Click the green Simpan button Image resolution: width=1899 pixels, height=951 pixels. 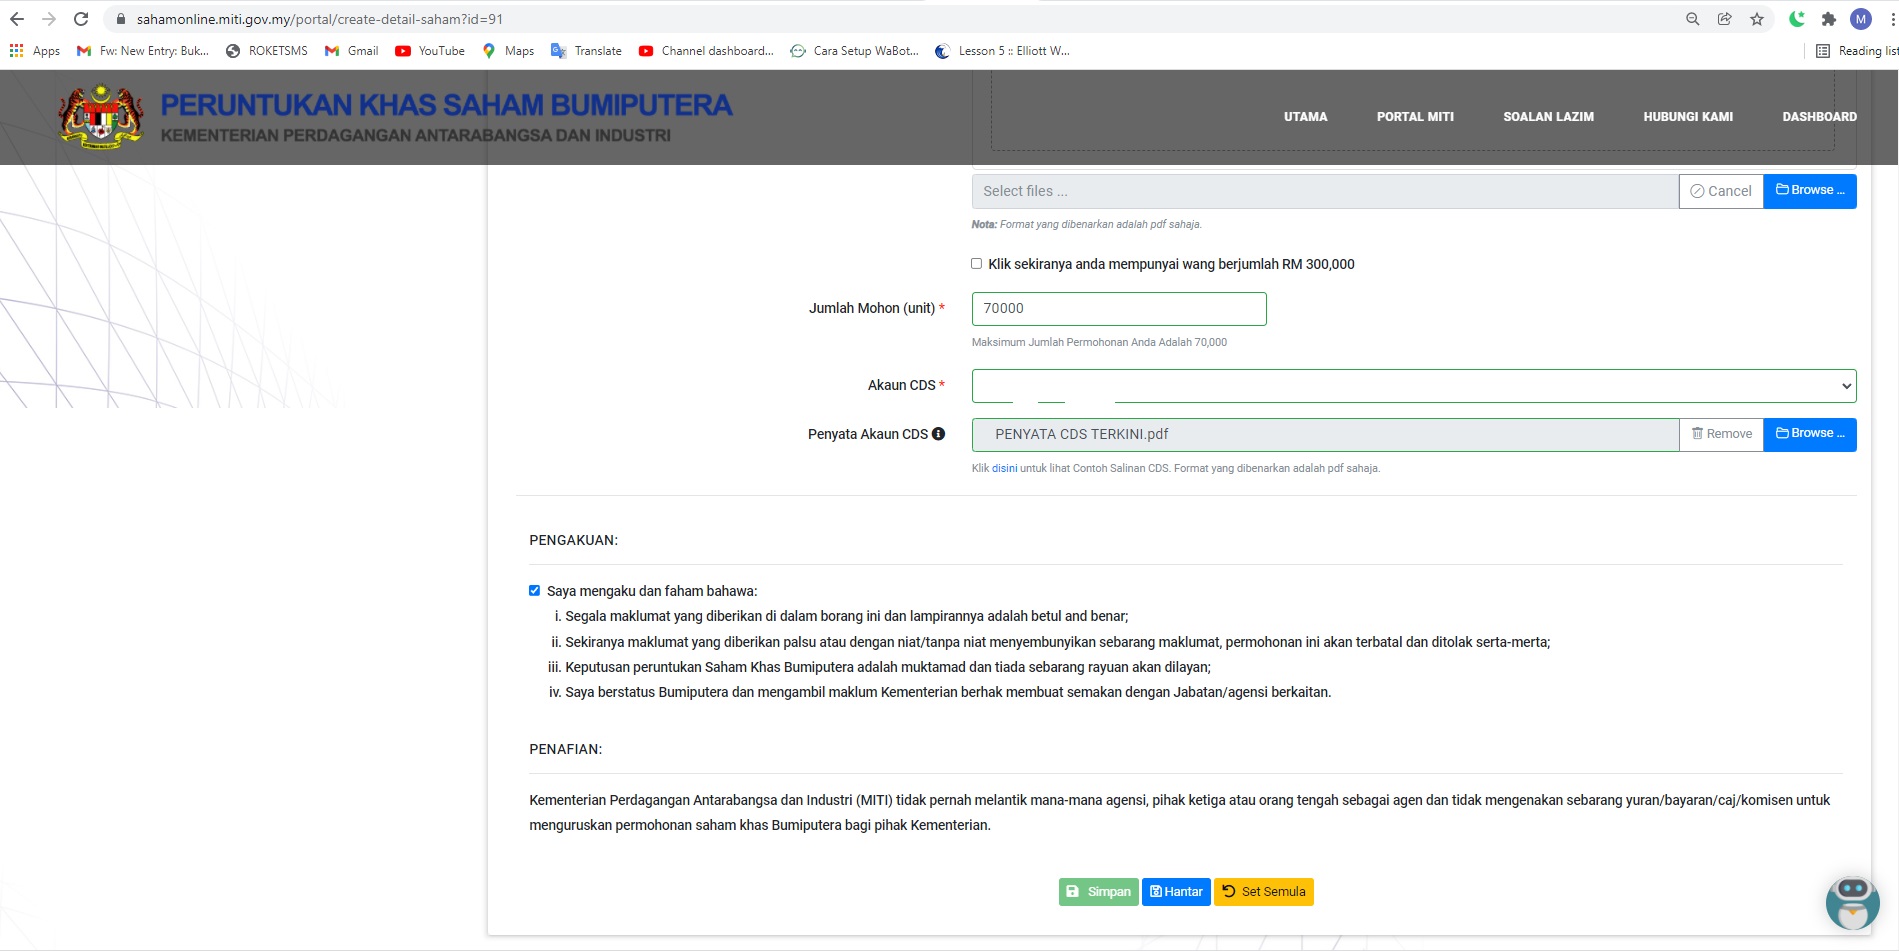click(x=1098, y=892)
